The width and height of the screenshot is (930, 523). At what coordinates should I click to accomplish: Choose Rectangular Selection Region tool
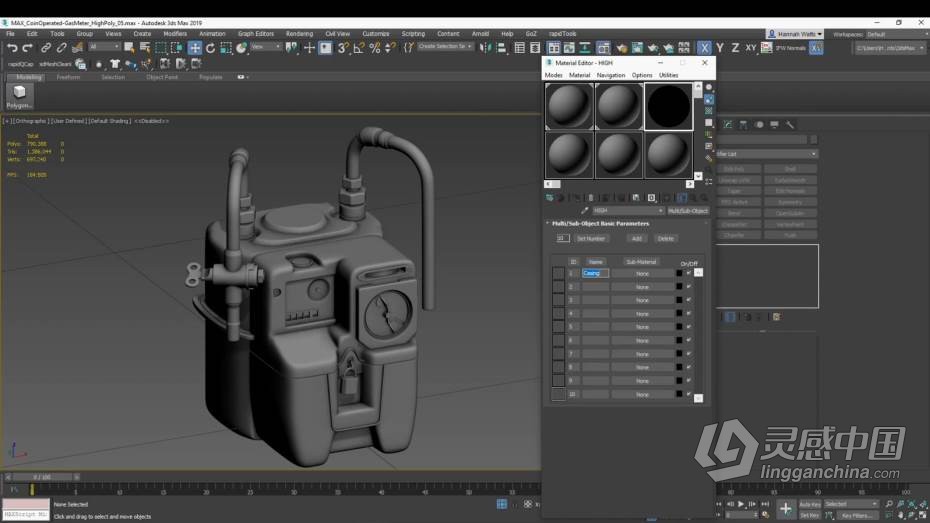click(x=160, y=48)
